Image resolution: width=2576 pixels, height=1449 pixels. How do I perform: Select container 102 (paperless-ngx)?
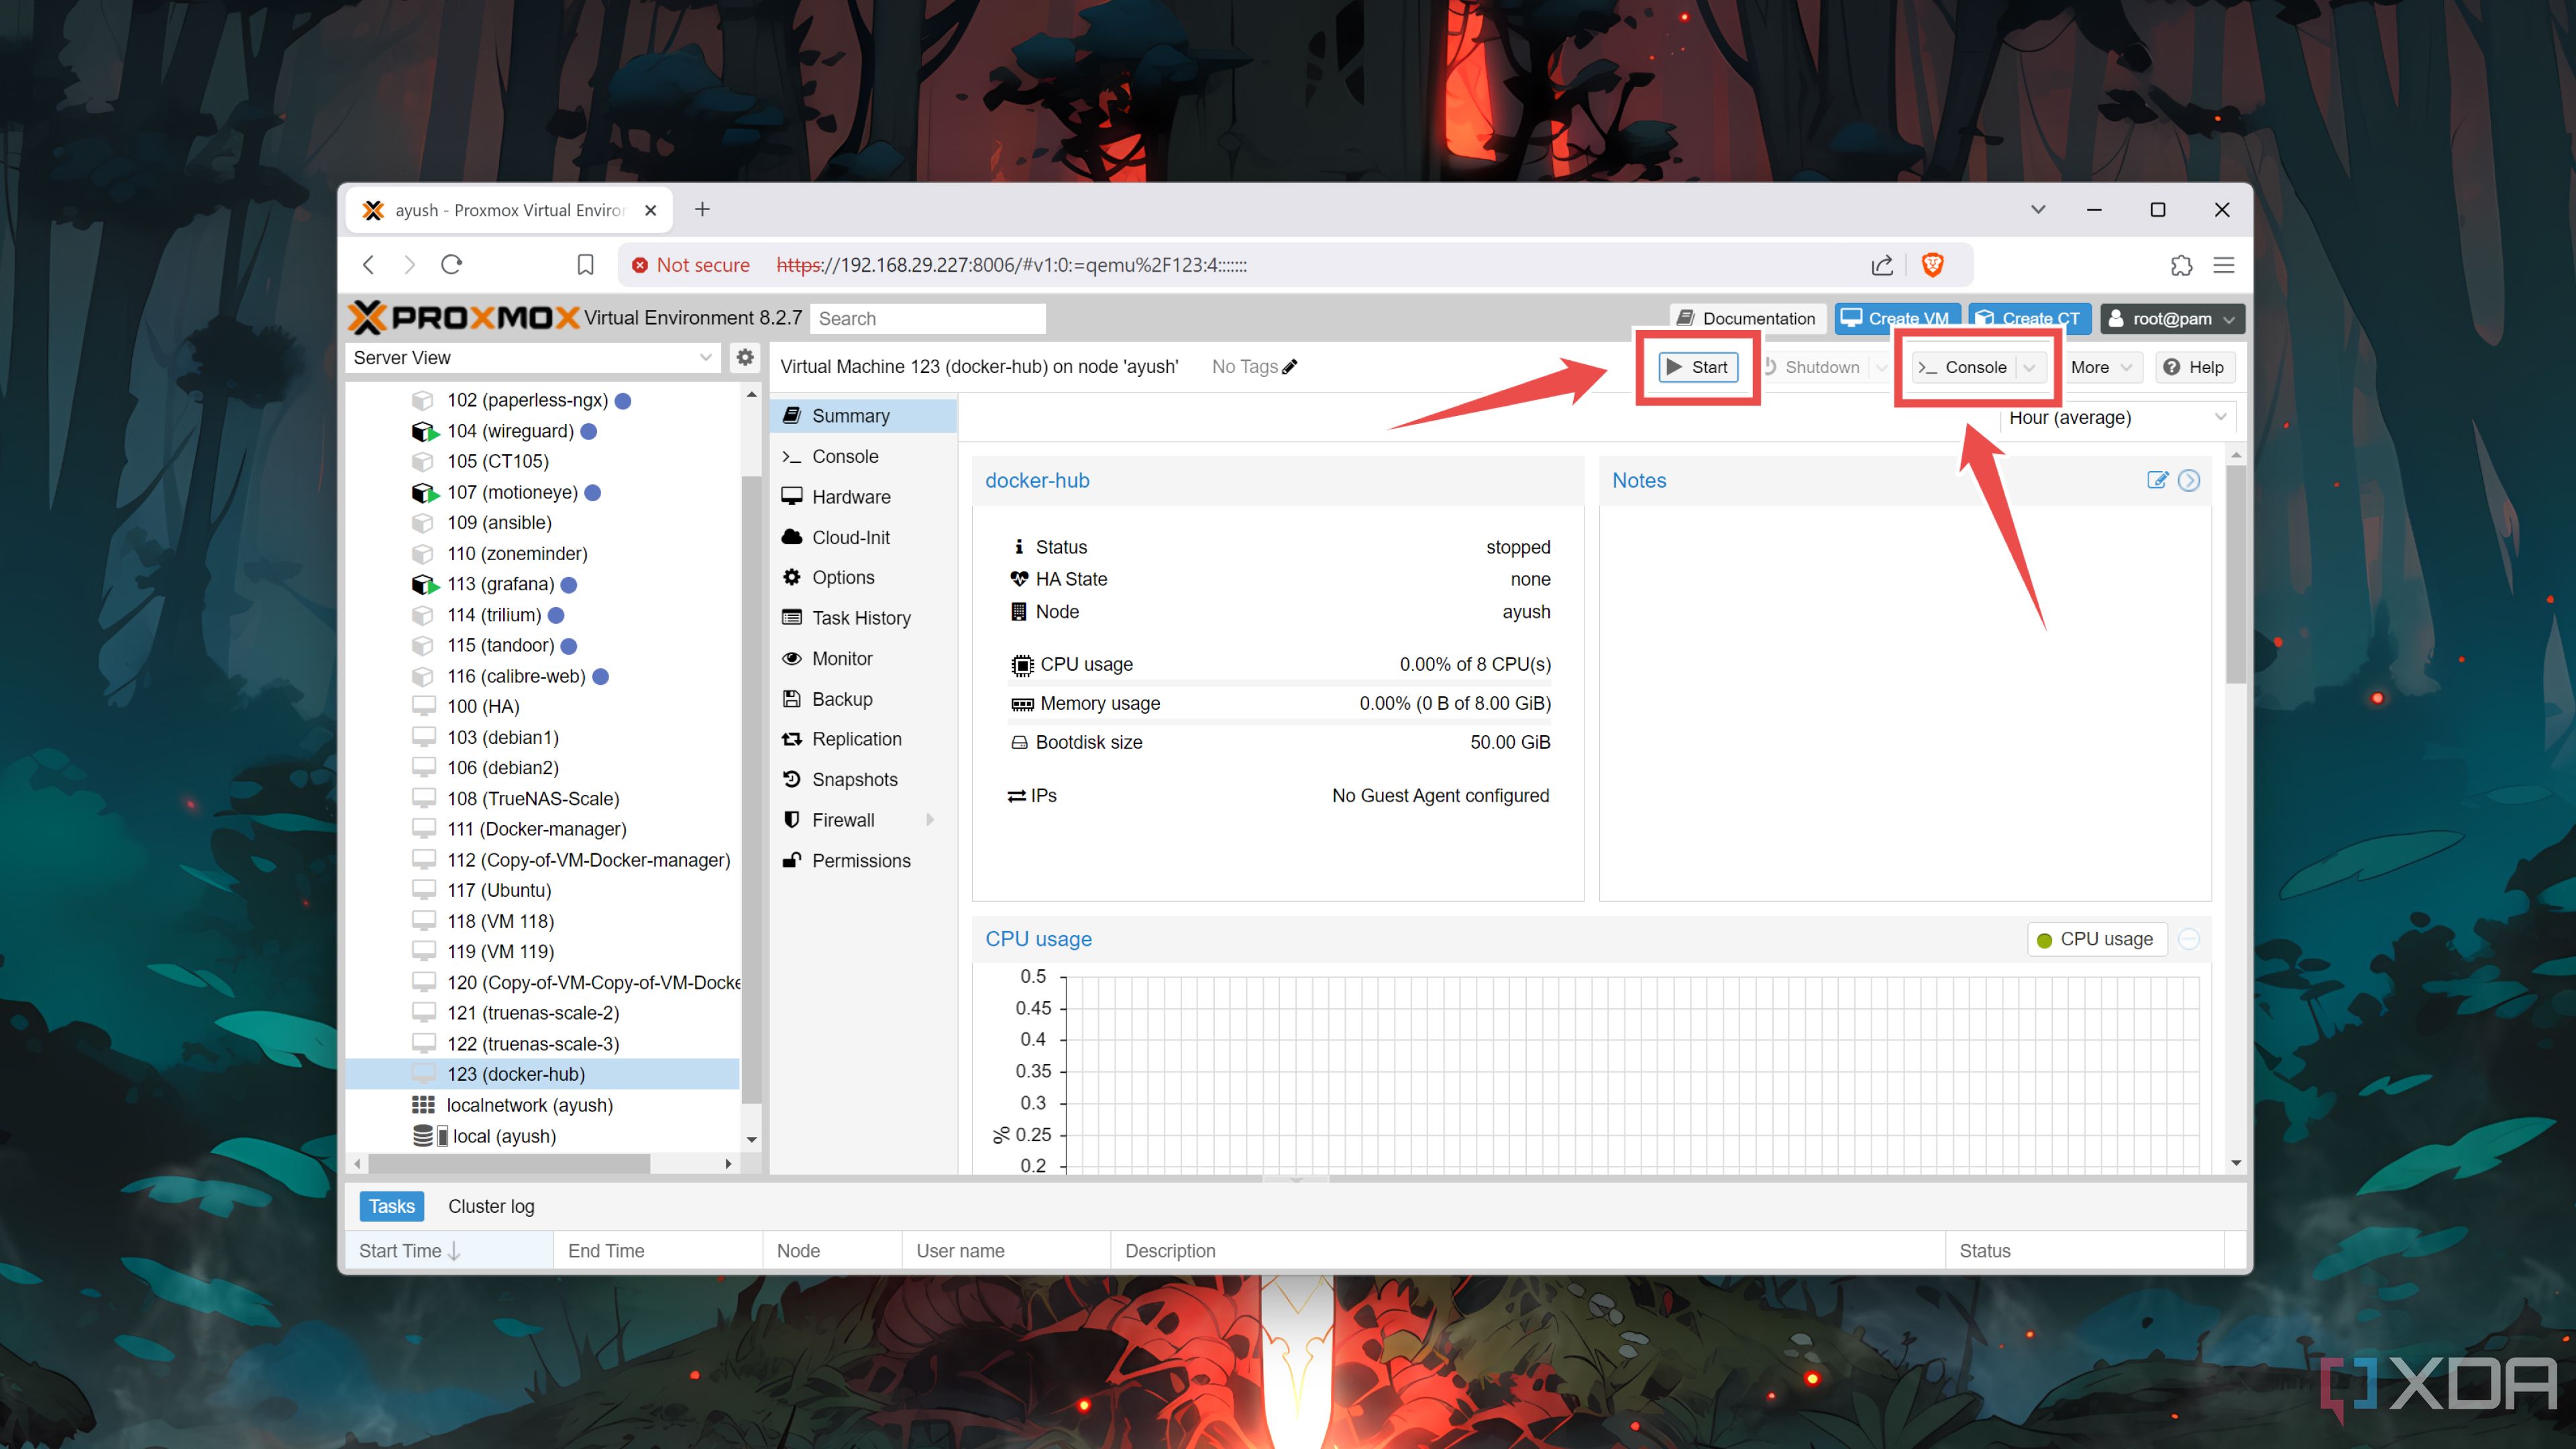click(527, 400)
